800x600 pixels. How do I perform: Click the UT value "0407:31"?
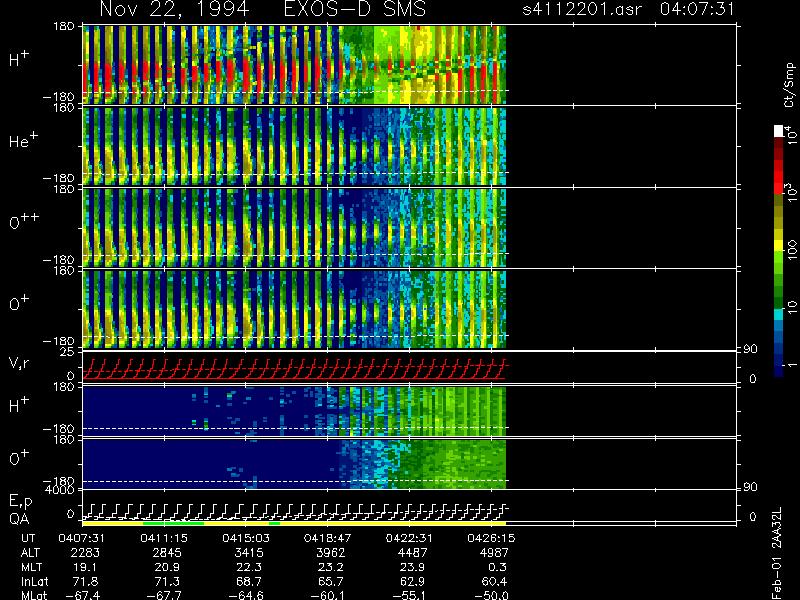pos(82,538)
